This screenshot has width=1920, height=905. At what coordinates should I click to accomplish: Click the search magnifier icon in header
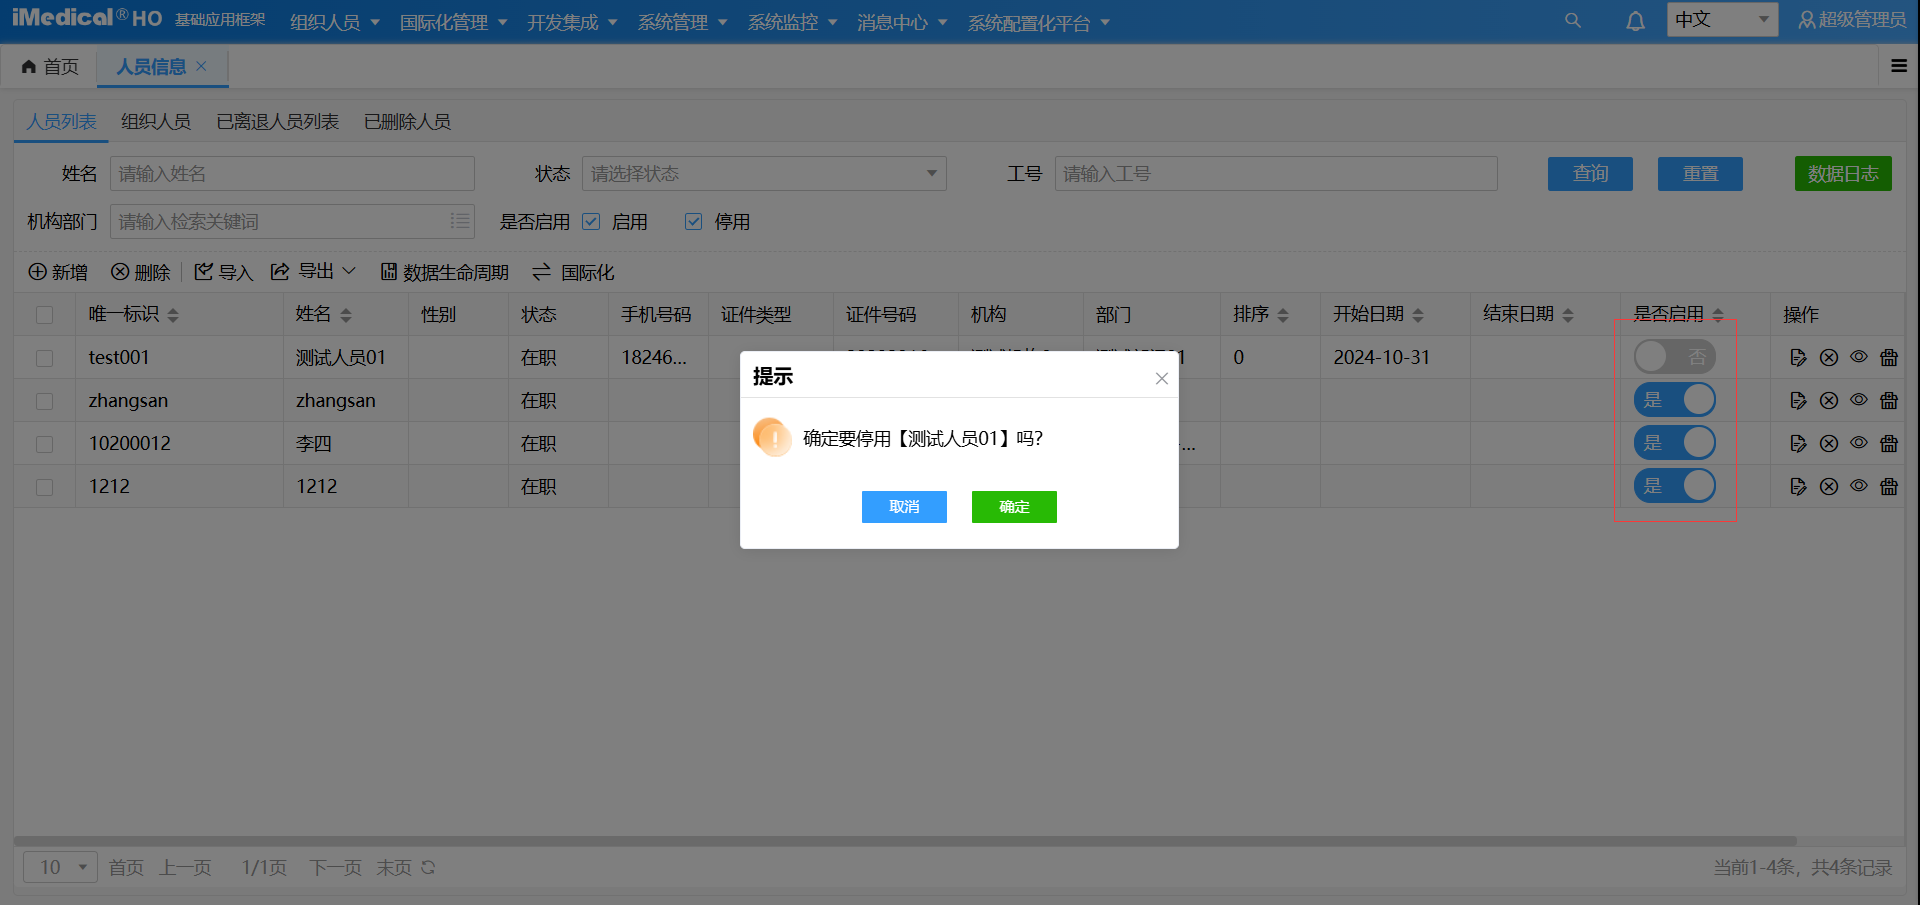1573,21
